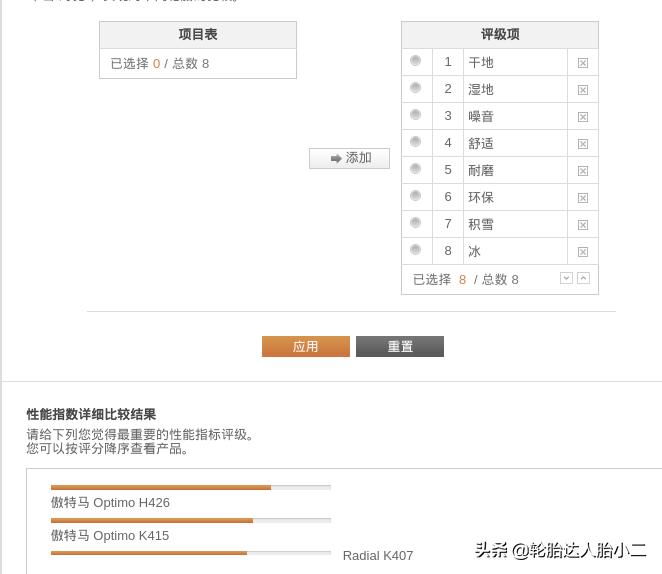Select the radio button for 积雪
The height and width of the screenshot is (574, 662).
(x=415, y=223)
